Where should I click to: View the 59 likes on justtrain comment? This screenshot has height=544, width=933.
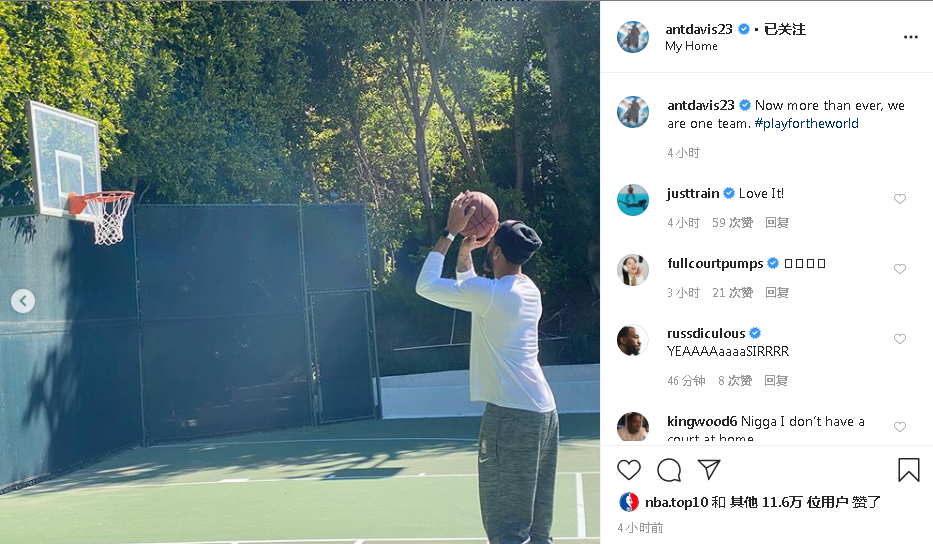coord(732,223)
